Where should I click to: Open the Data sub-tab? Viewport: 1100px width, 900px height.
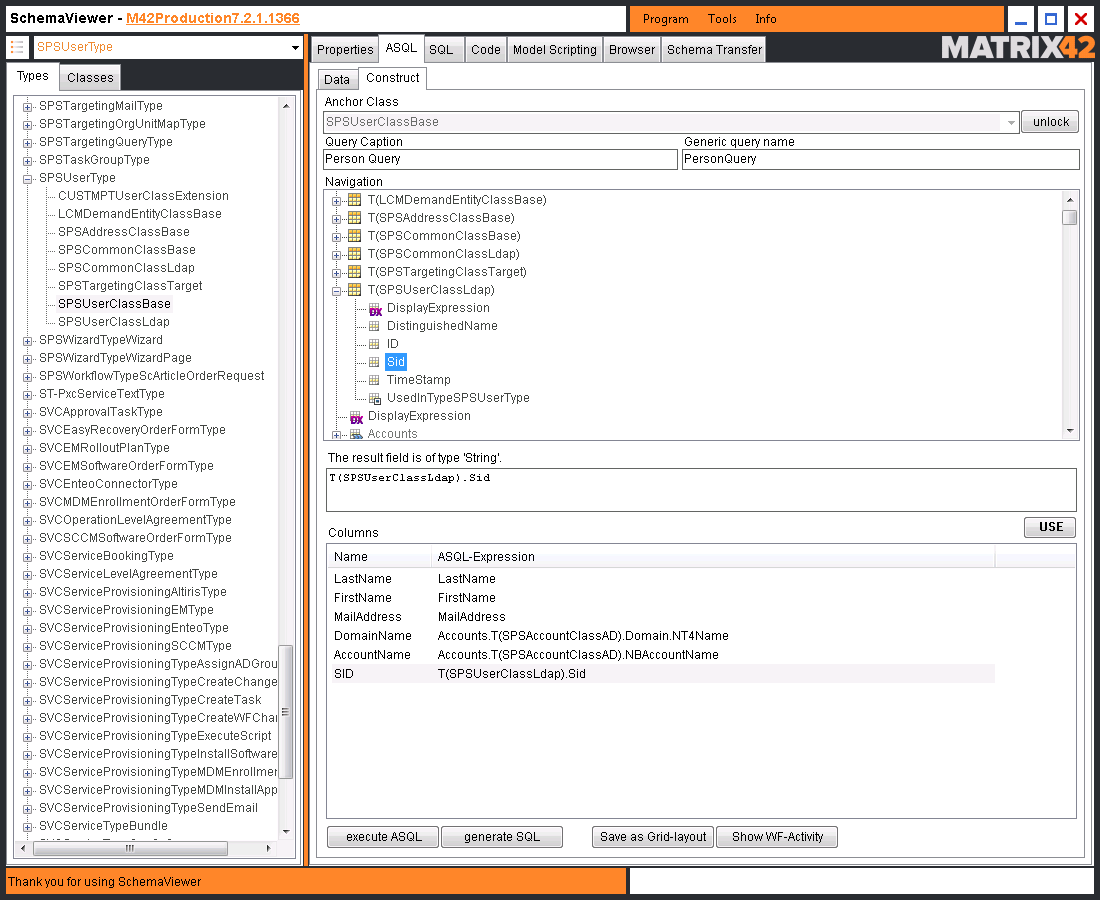pyautogui.click(x=337, y=79)
